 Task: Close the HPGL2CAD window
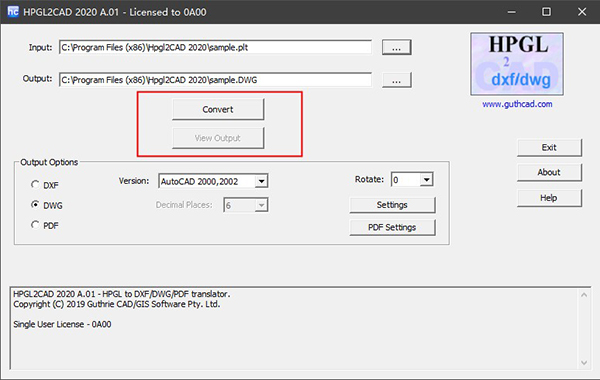point(582,12)
